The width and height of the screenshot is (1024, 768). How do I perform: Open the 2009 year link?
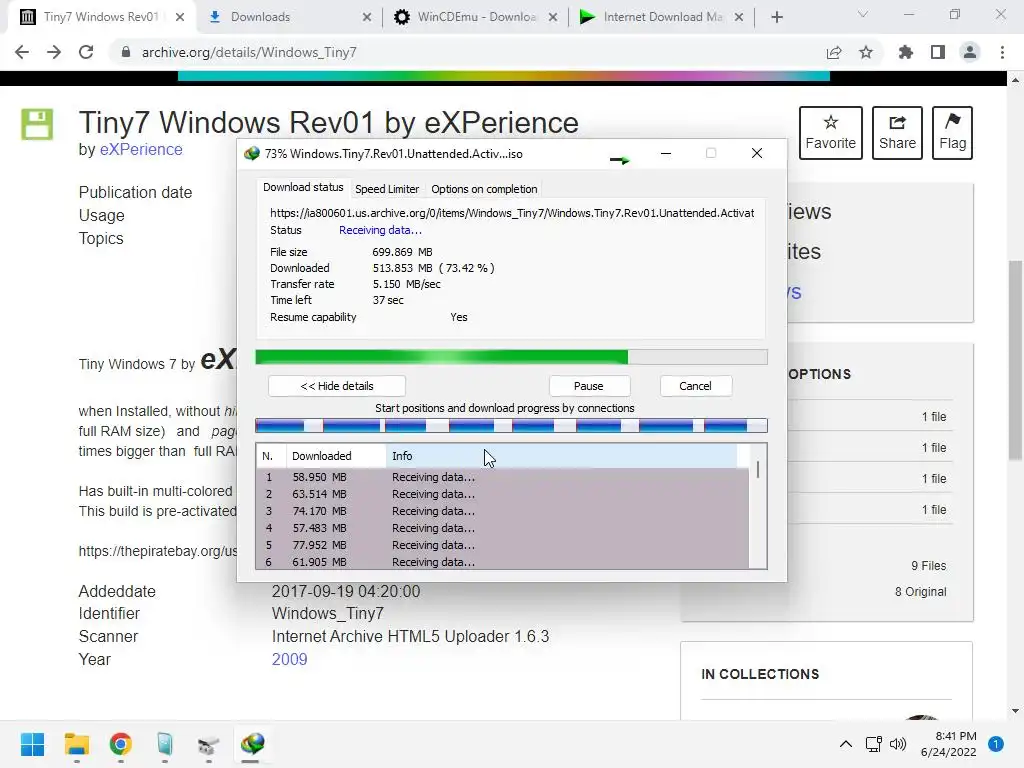pos(289,660)
